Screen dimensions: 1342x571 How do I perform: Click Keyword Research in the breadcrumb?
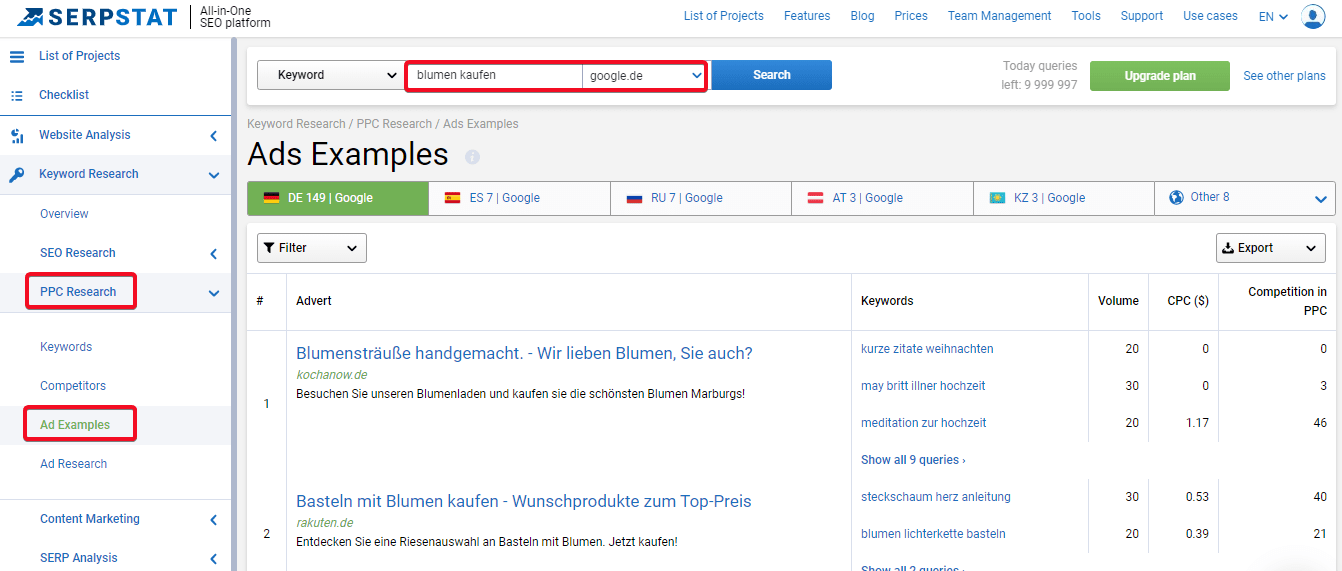point(296,124)
